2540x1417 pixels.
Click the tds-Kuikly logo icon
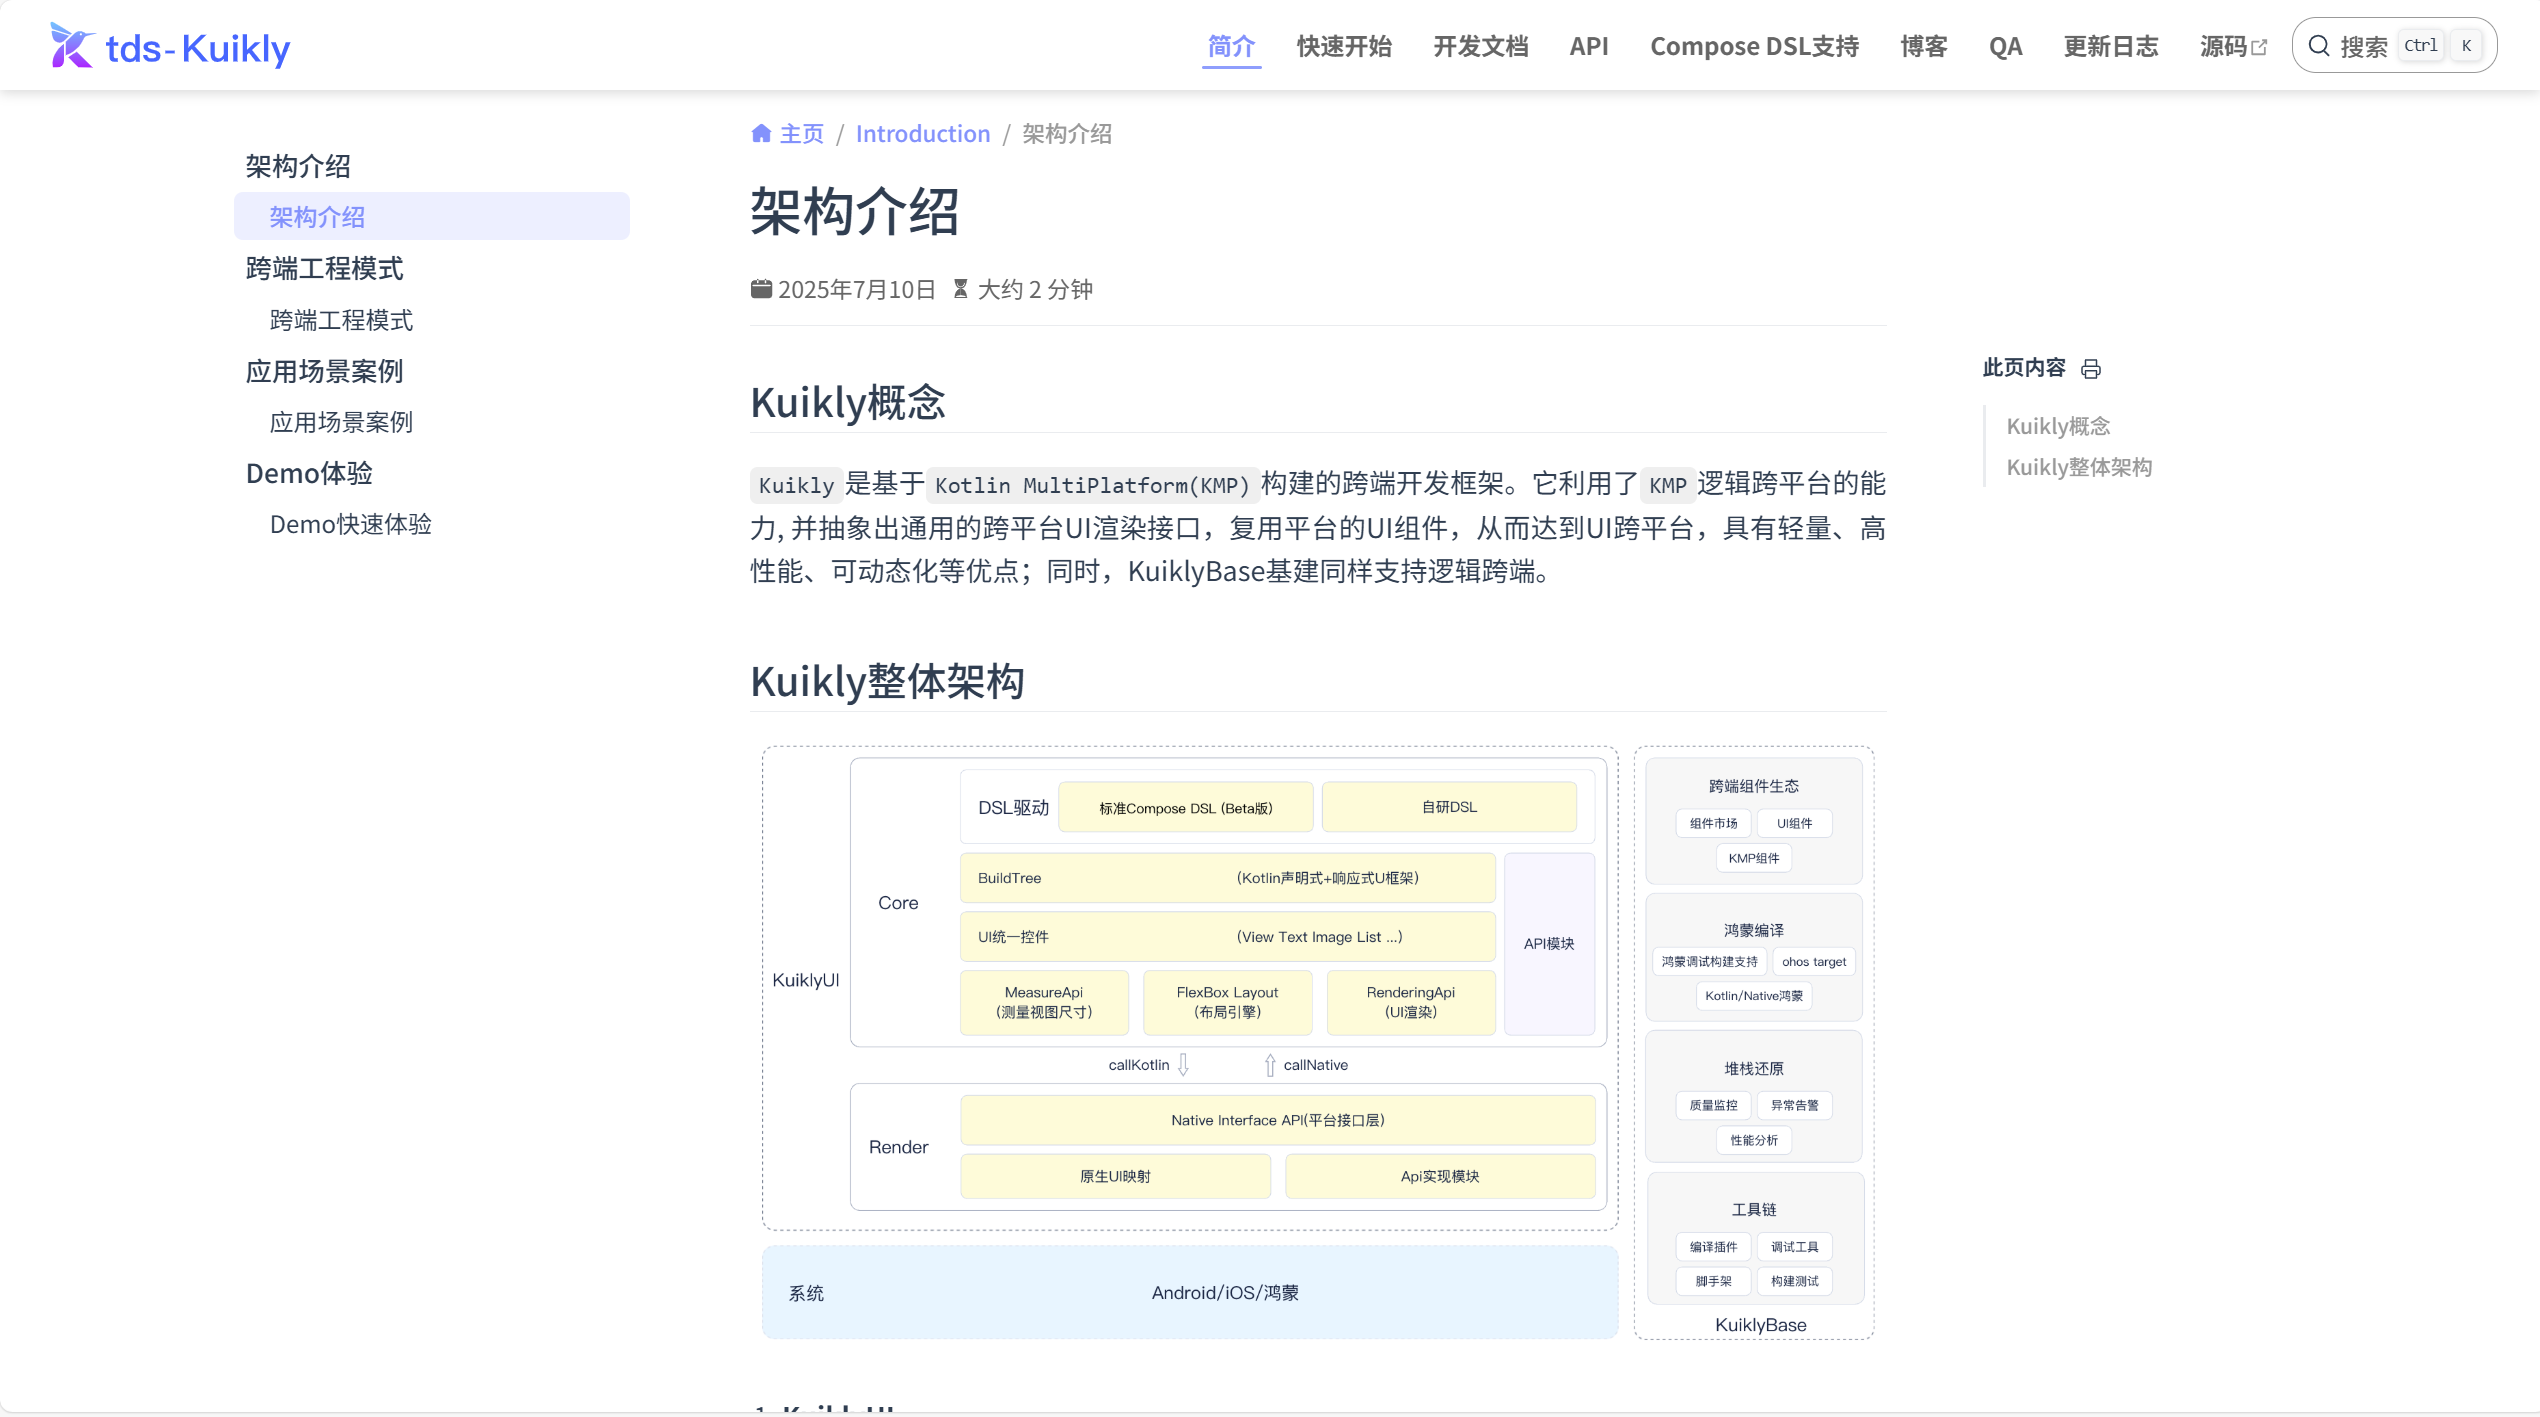coord(72,46)
